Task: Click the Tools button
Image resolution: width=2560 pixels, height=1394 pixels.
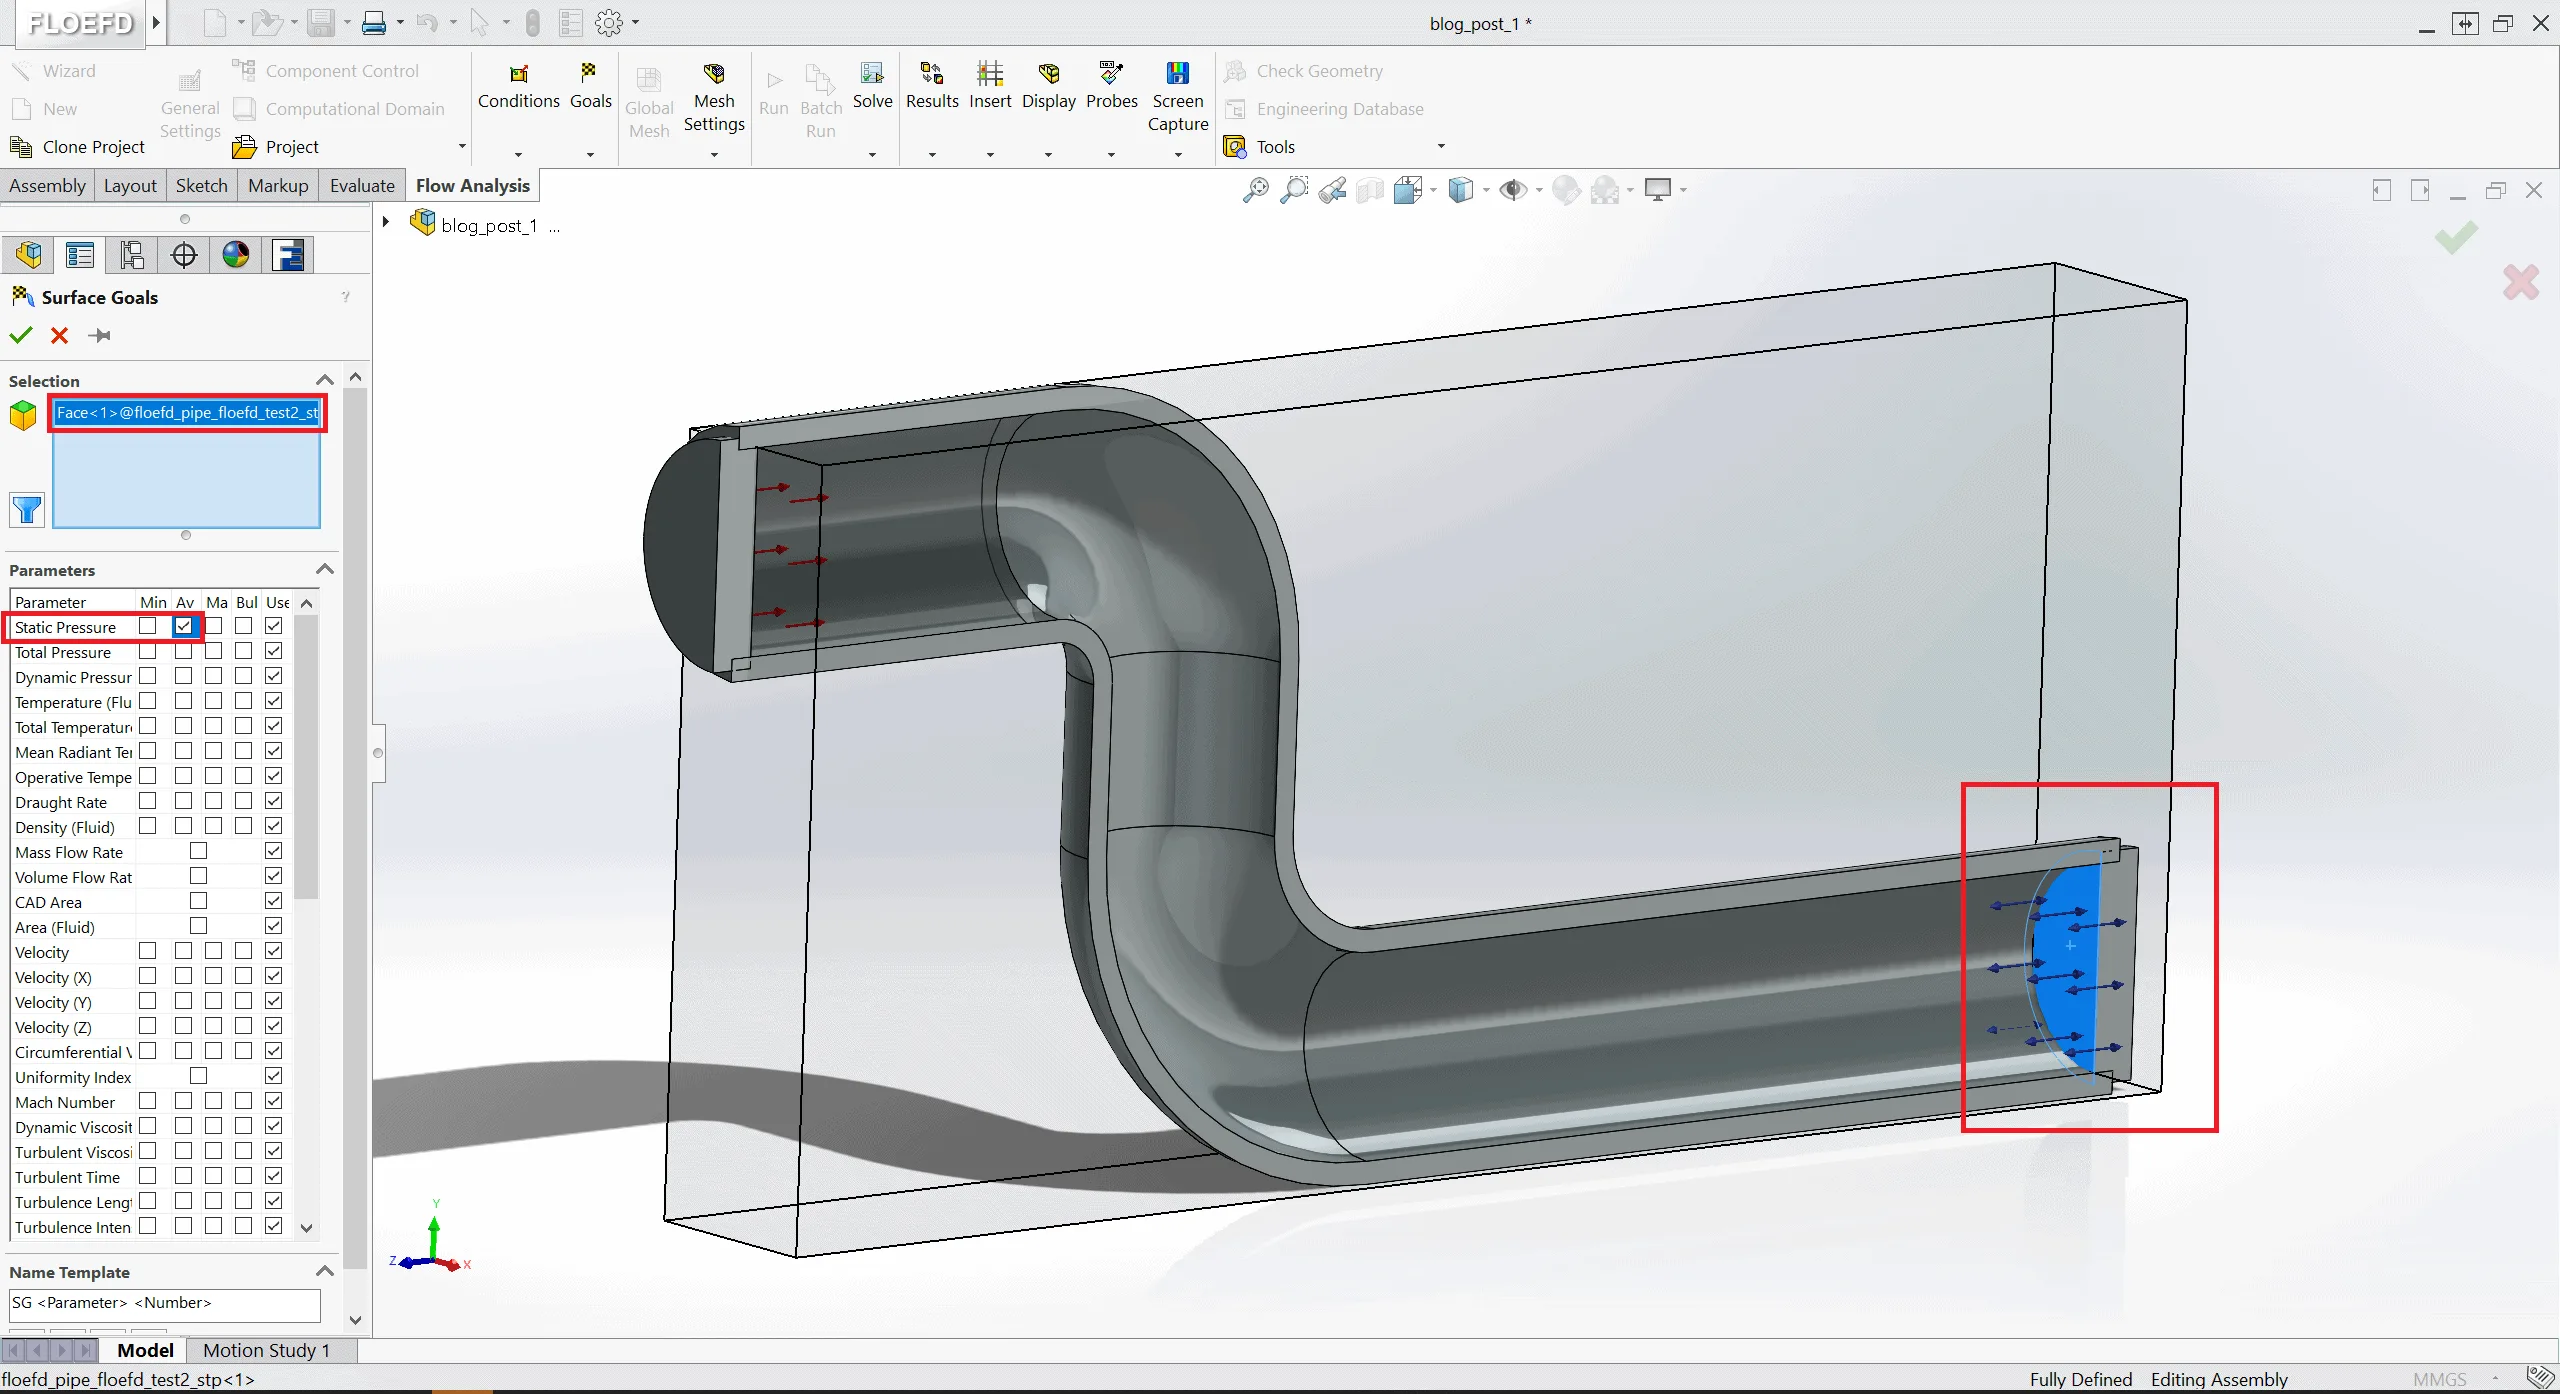Action: tap(1260, 147)
